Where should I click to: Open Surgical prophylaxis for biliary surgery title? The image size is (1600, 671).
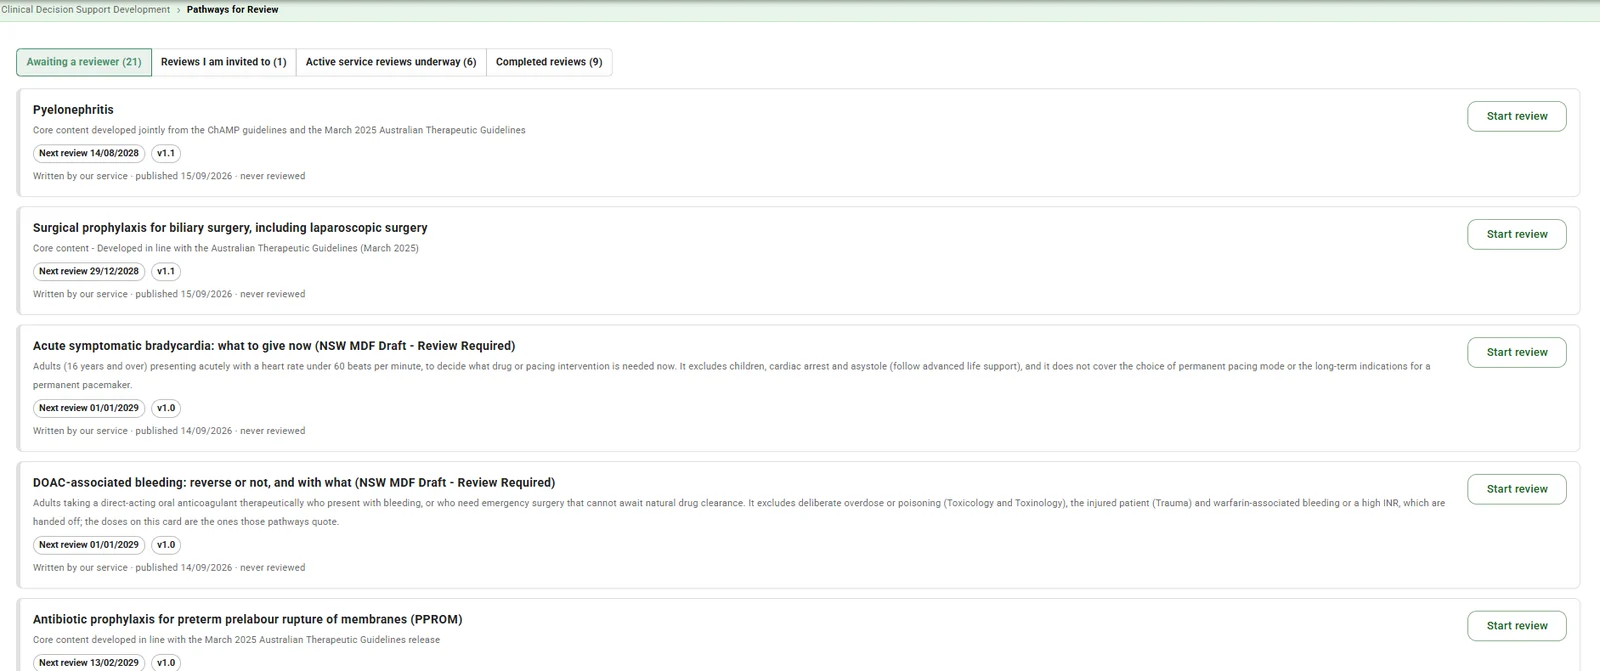click(x=230, y=228)
